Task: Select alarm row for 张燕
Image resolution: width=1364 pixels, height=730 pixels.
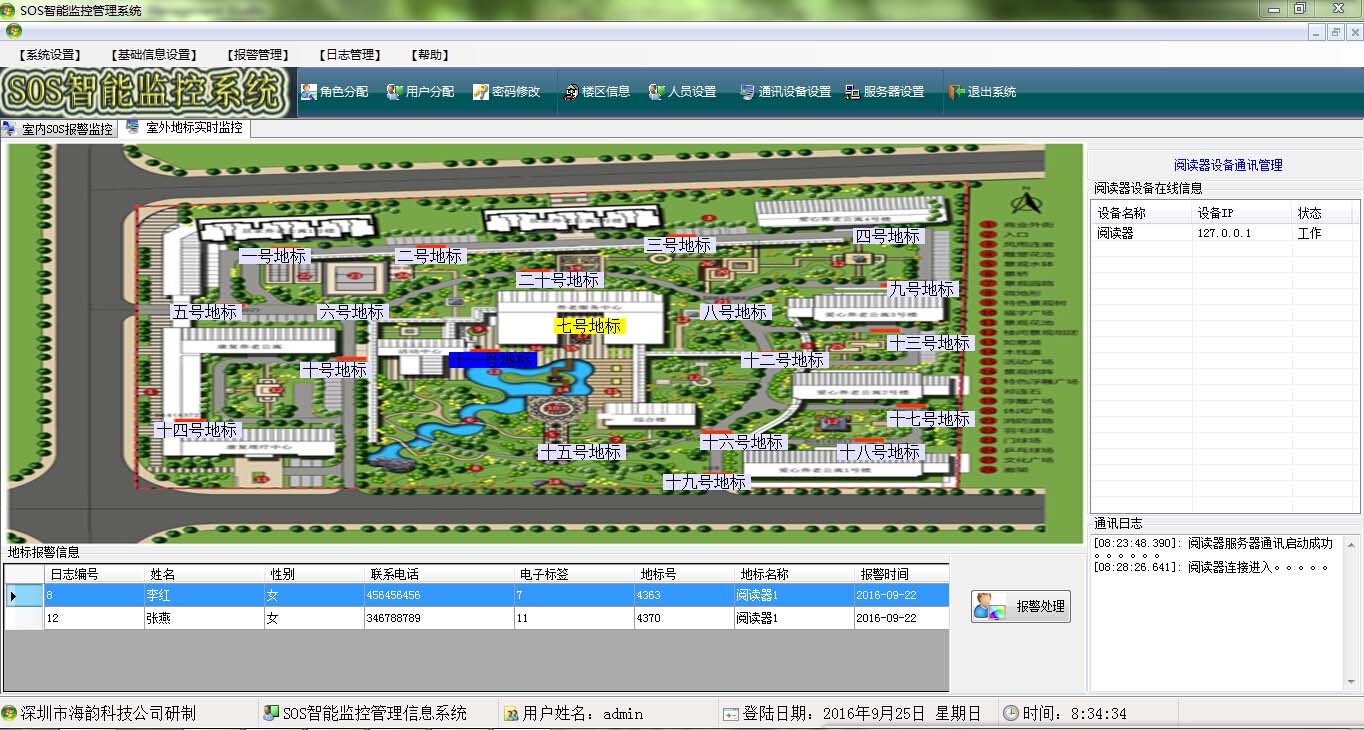Action: [160, 619]
